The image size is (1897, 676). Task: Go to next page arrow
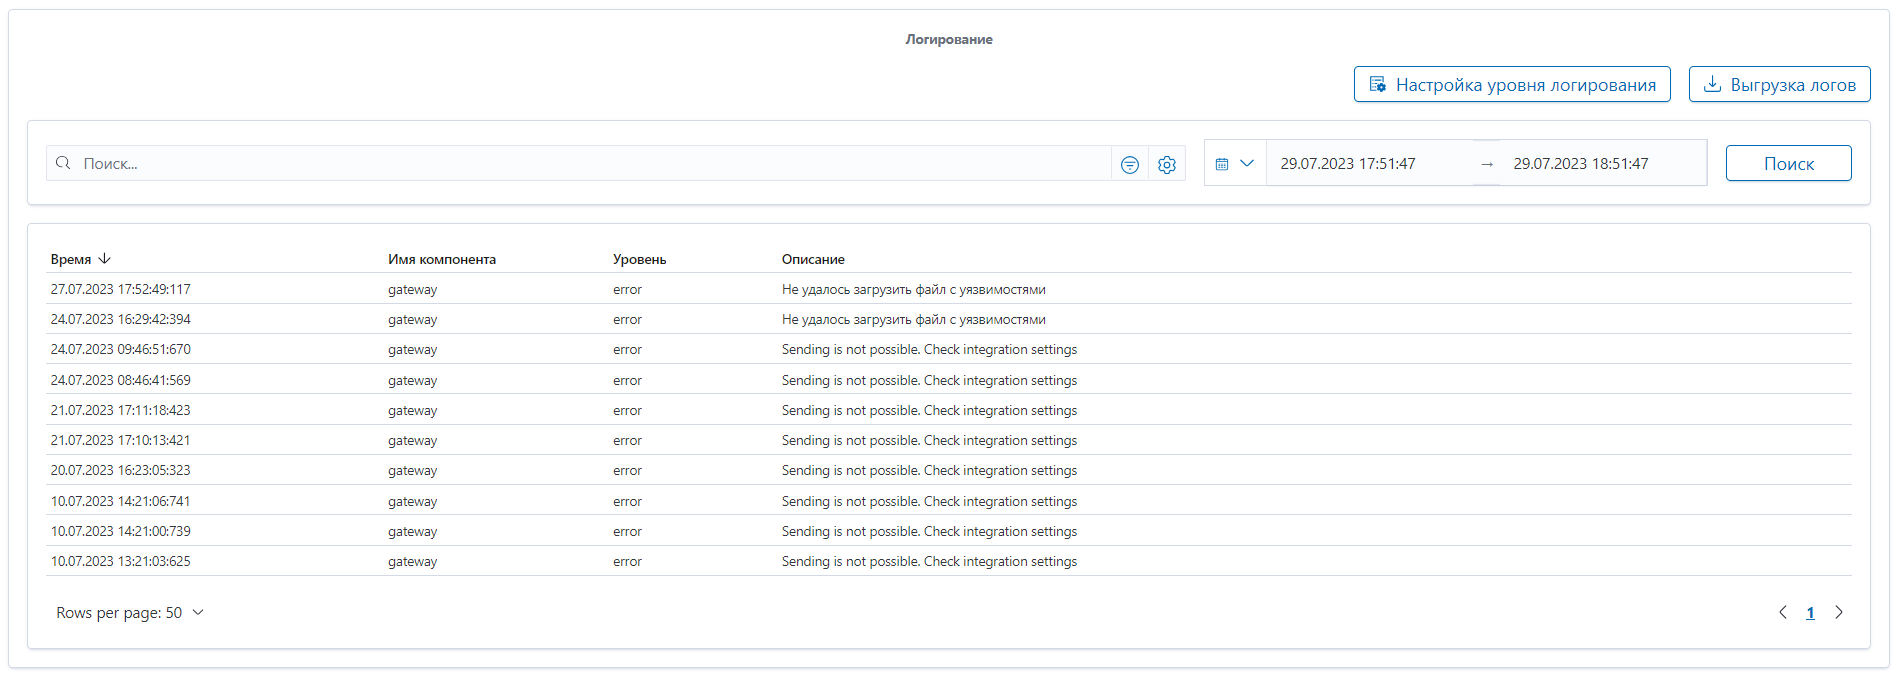pos(1839,612)
